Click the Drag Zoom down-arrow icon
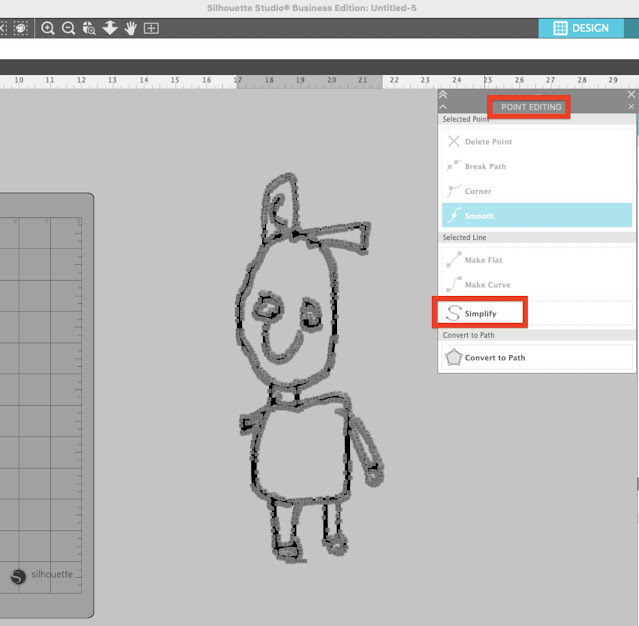 [110, 28]
